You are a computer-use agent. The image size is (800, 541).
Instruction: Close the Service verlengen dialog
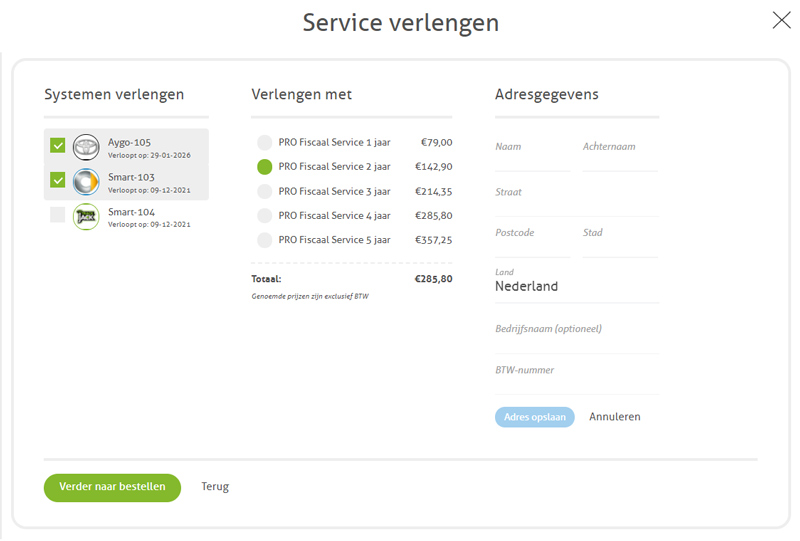tap(781, 21)
